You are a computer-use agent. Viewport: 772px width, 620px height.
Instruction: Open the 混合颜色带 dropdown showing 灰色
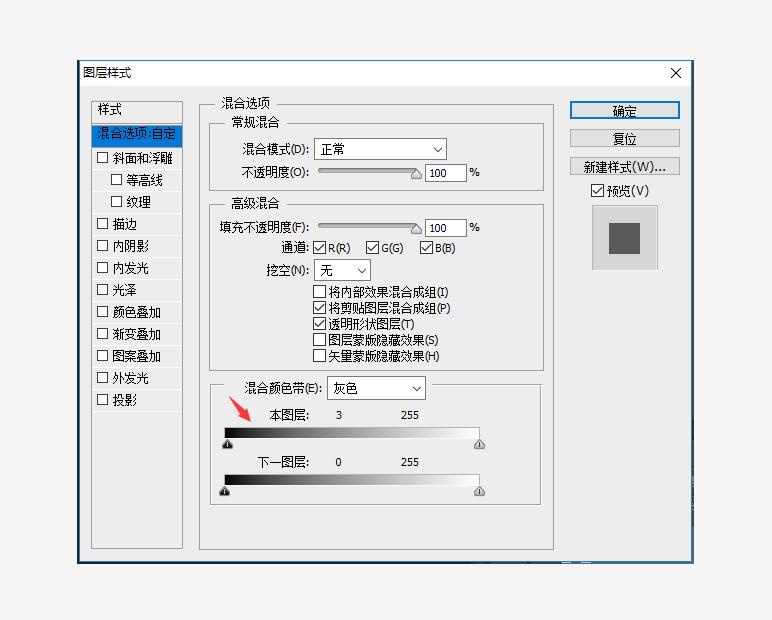click(376, 389)
